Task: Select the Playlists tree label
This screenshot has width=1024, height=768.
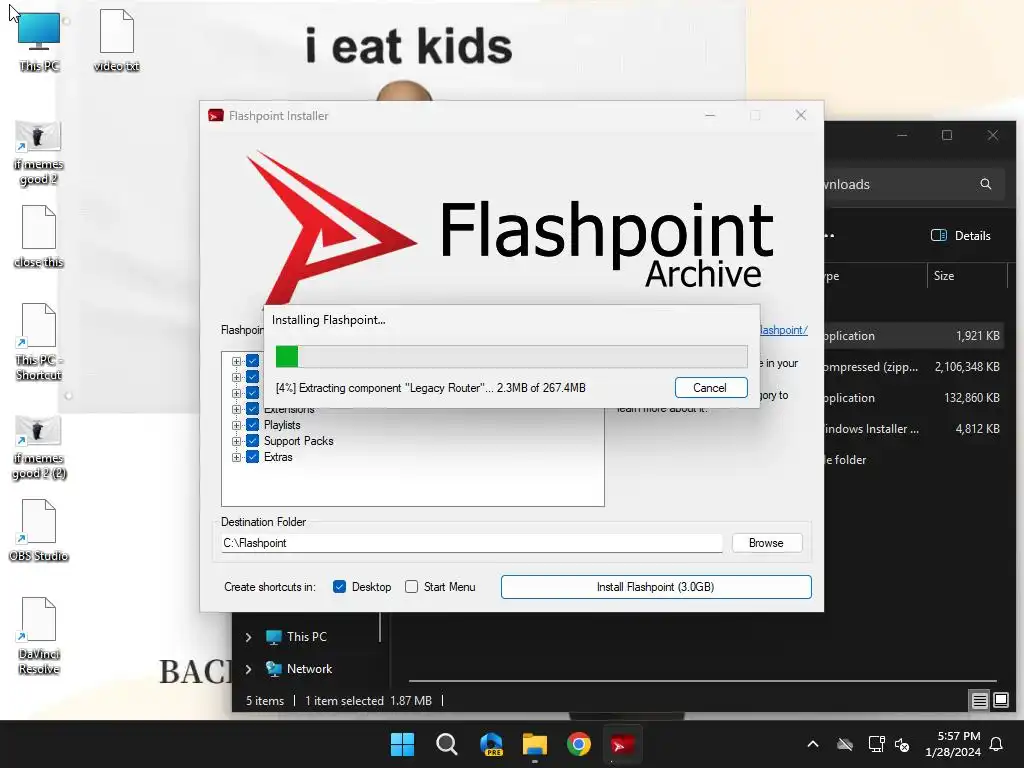Action: pyautogui.click(x=282, y=425)
